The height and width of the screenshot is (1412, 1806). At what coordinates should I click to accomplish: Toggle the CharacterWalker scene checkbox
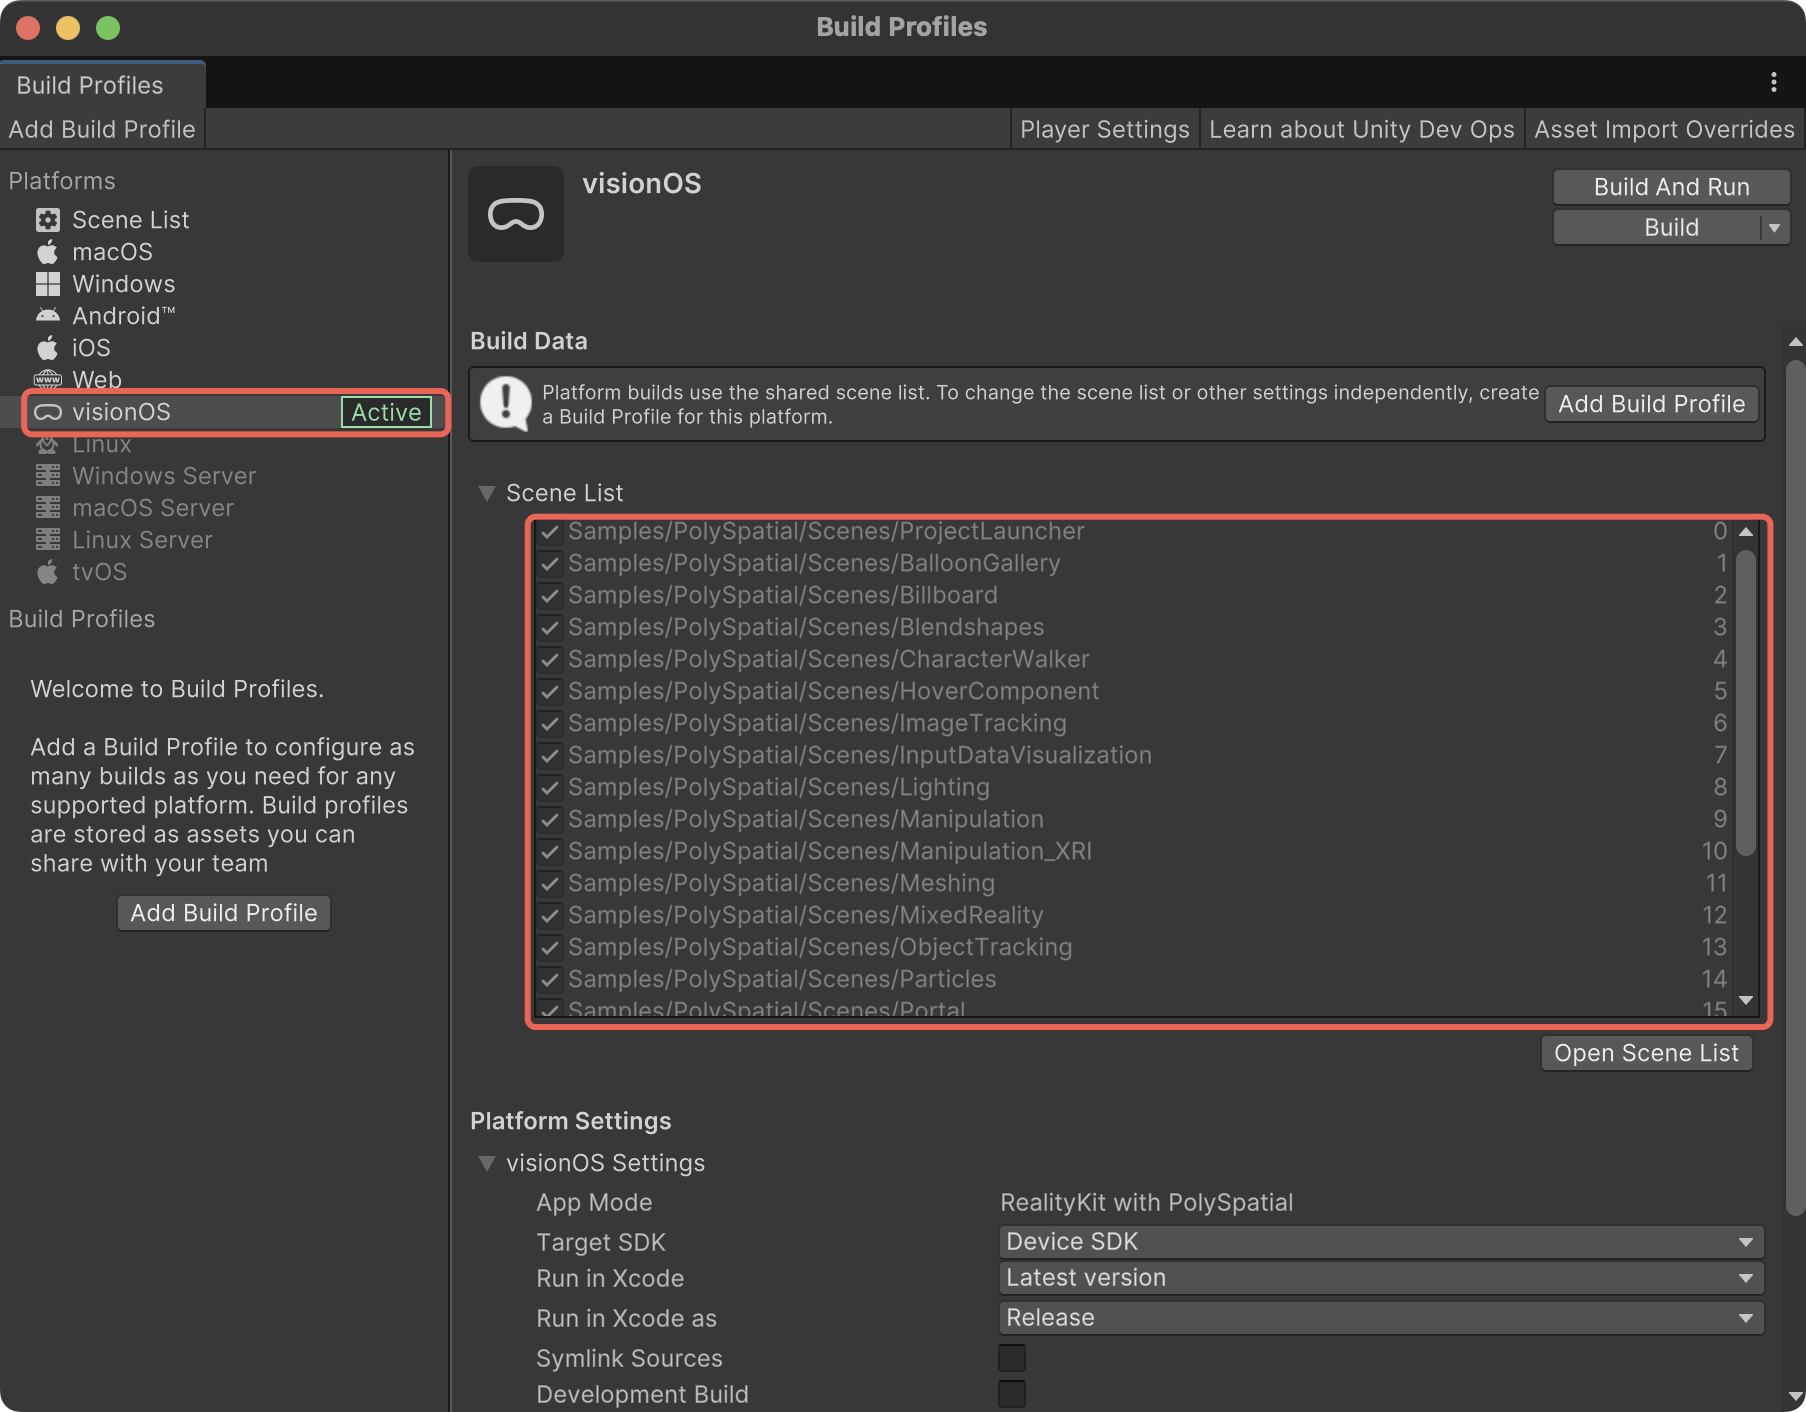(x=549, y=660)
